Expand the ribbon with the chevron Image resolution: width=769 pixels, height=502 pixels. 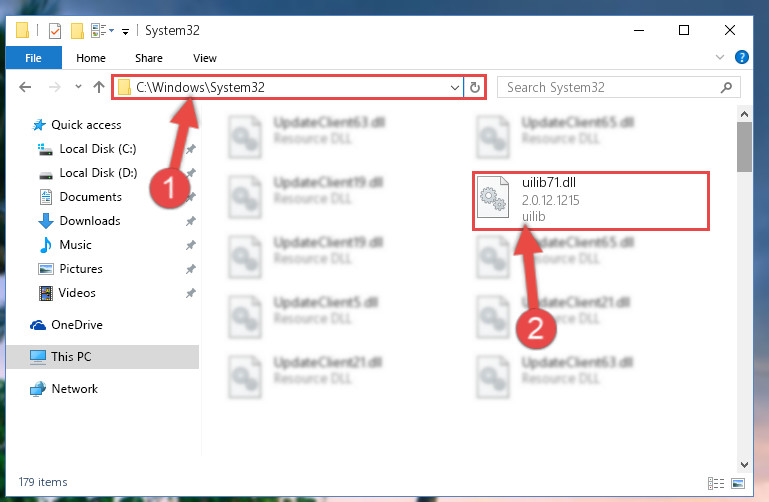(x=719, y=57)
